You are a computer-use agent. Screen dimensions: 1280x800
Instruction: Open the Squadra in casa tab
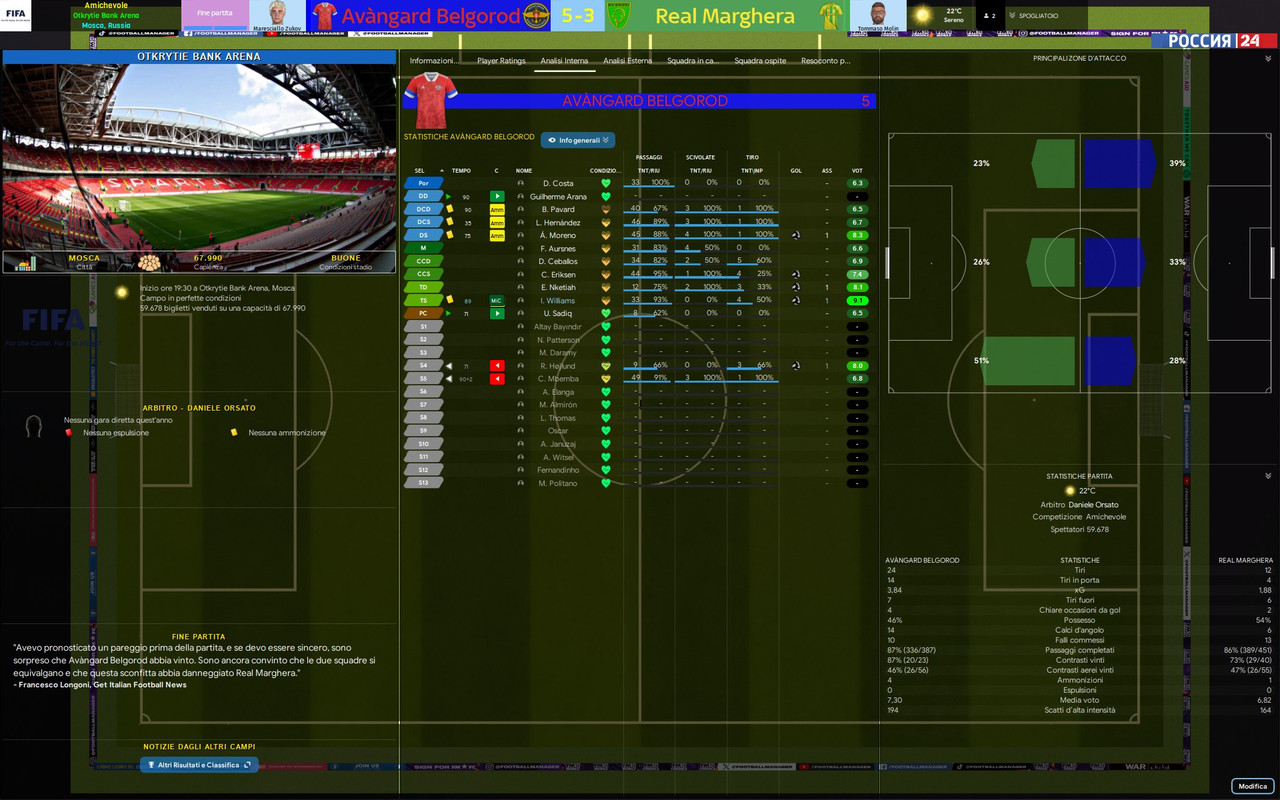[693, 61]
